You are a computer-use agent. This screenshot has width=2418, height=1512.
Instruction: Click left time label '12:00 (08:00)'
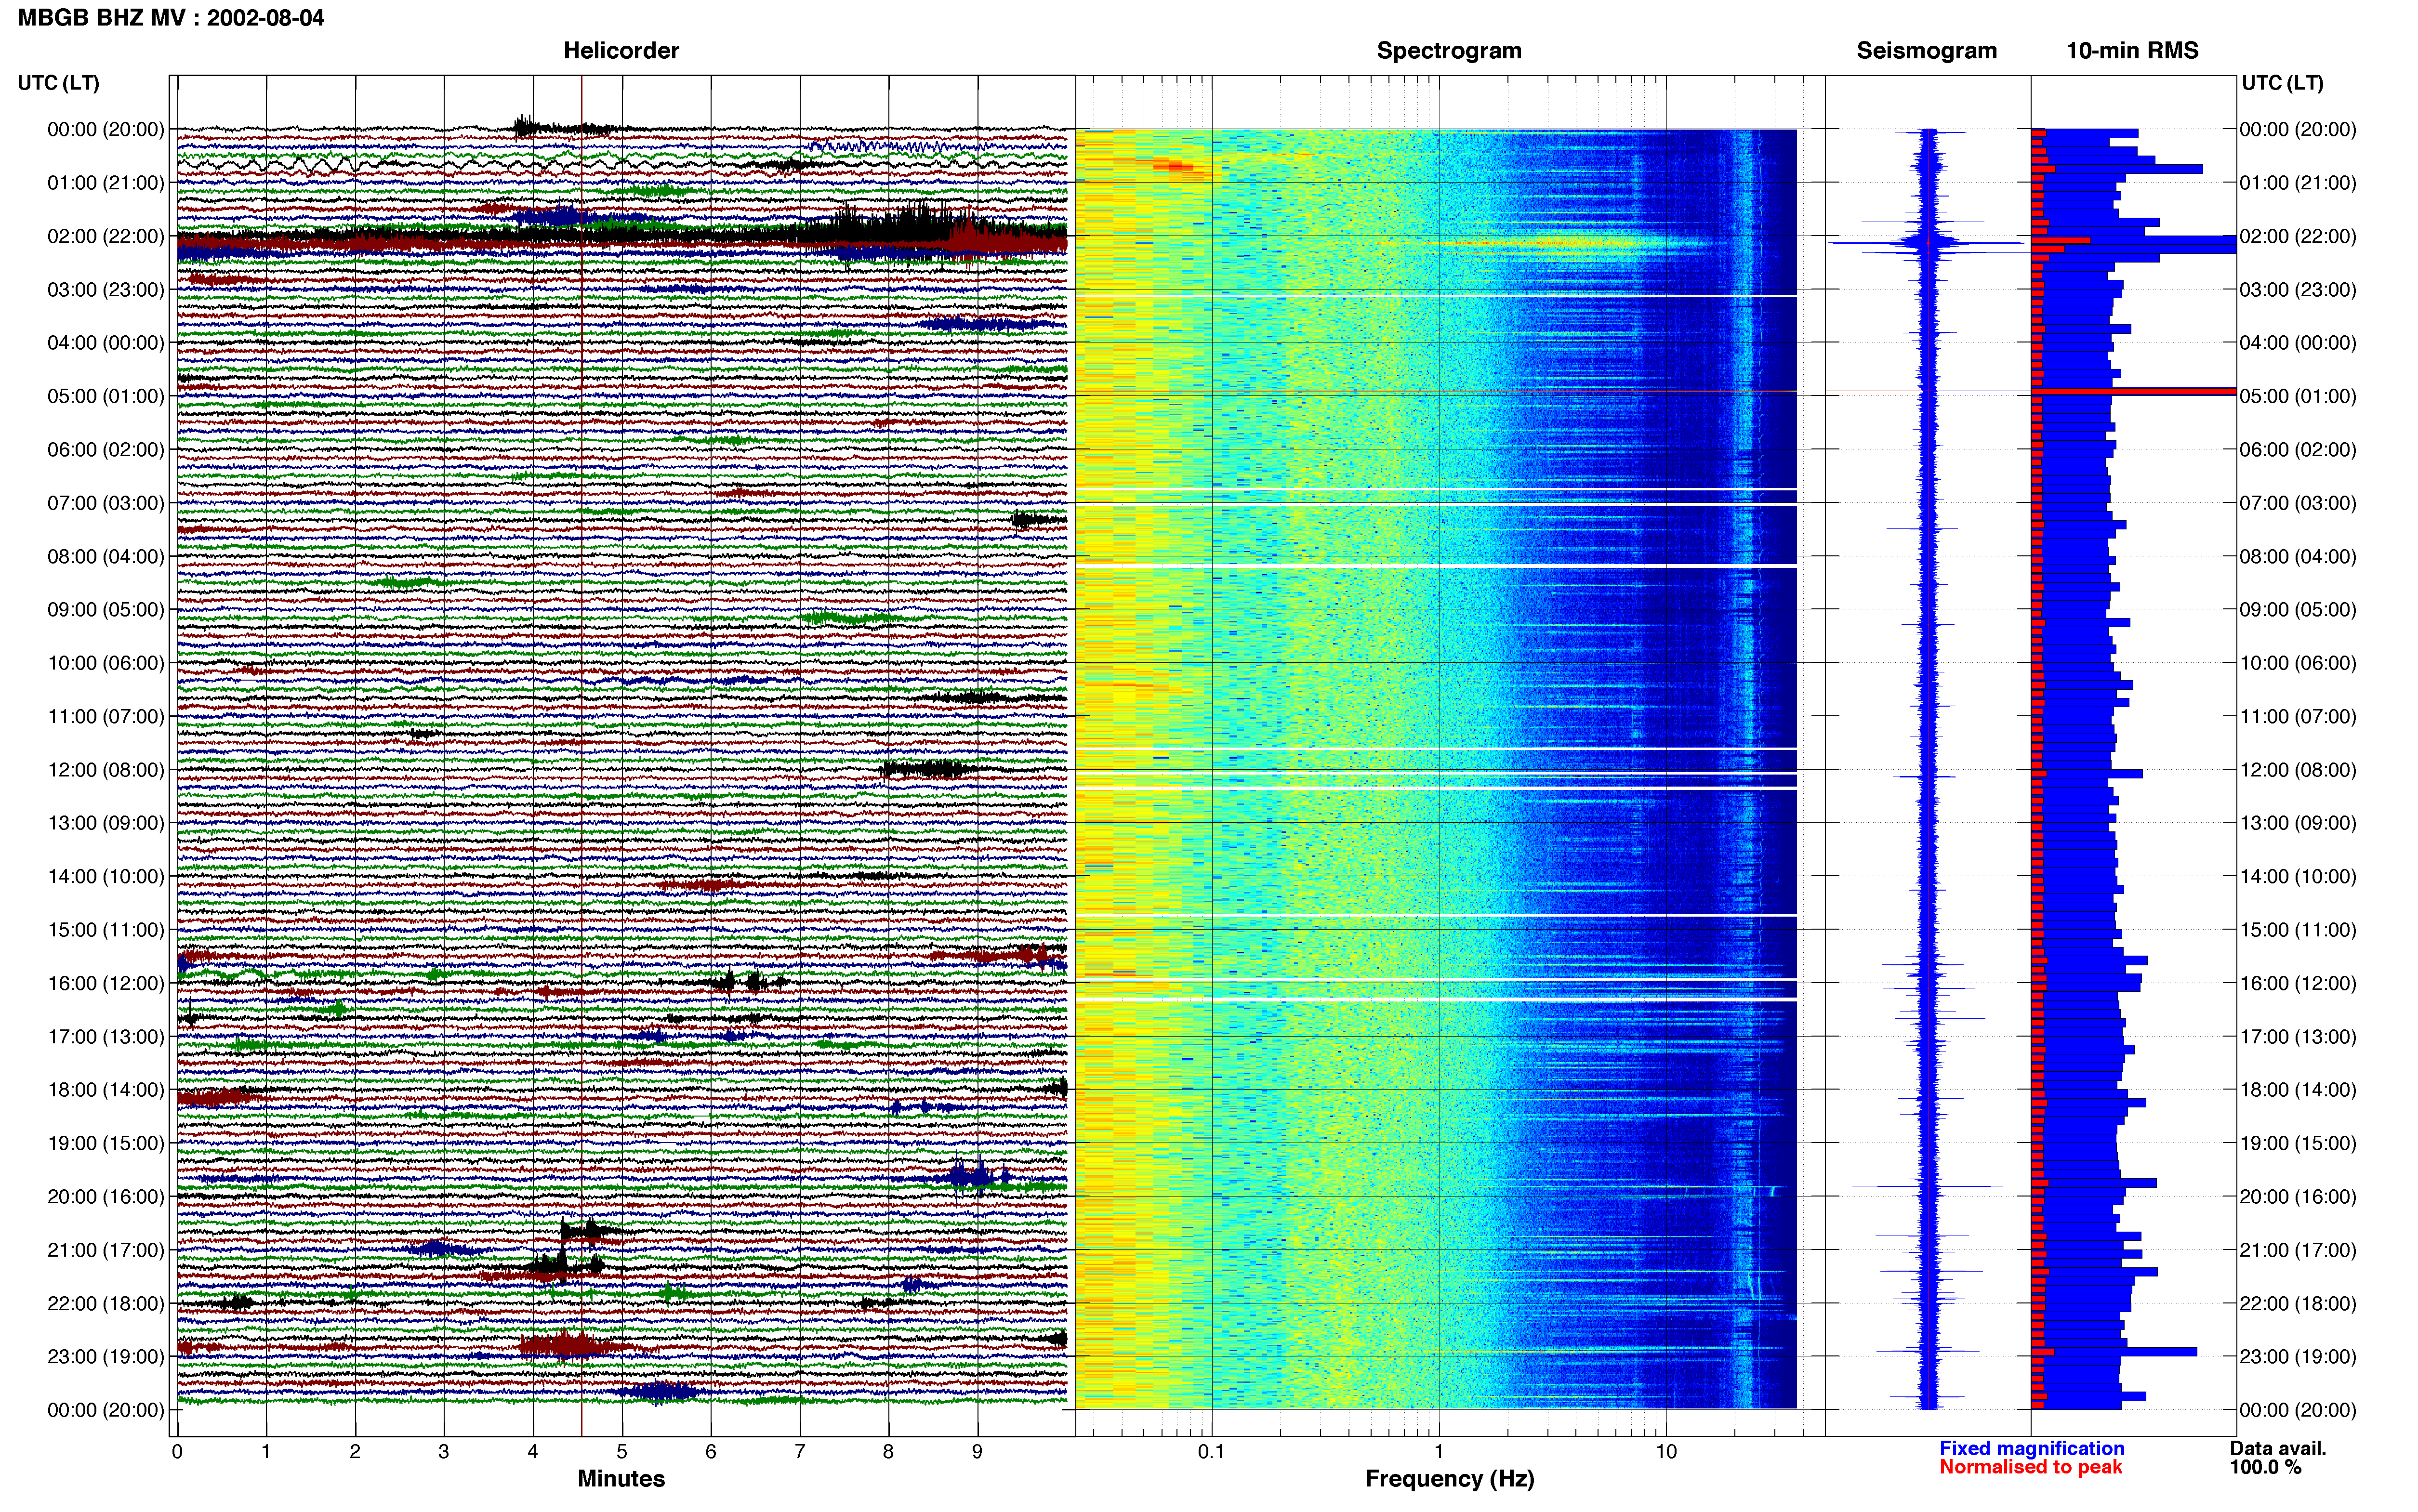[106, 770]
